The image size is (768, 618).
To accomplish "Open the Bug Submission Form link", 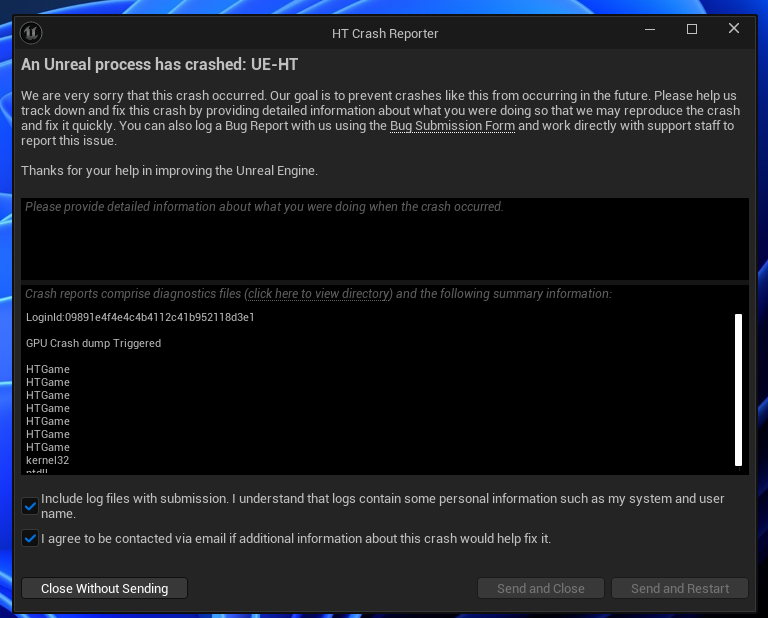I will pyautogui.click(x=452, y=126).
